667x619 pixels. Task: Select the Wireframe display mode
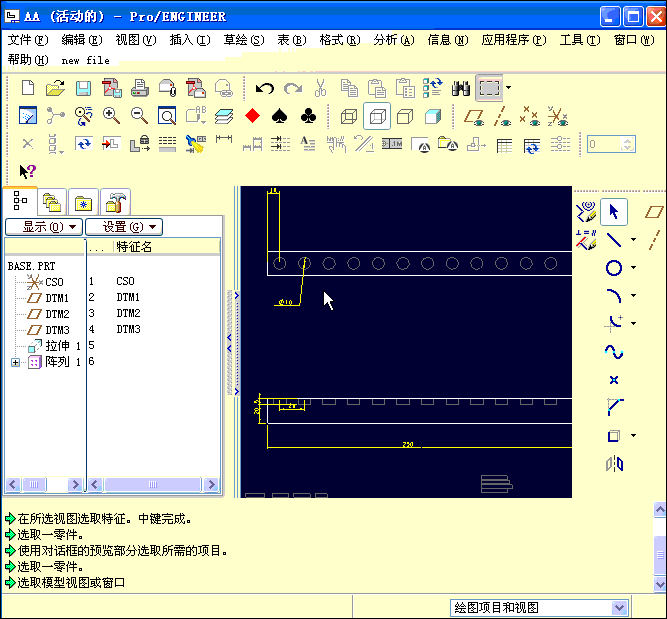coord(349,116)
